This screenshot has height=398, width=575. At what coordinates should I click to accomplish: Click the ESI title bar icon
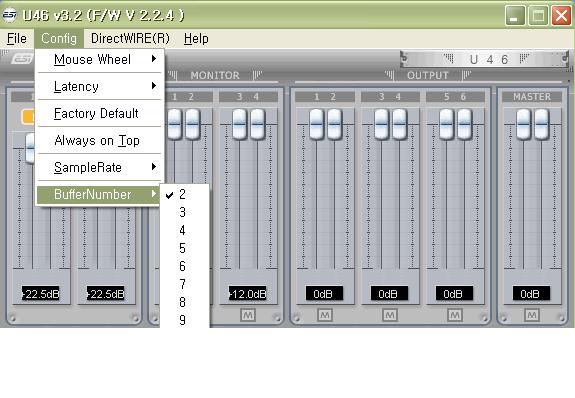(9, 15)
